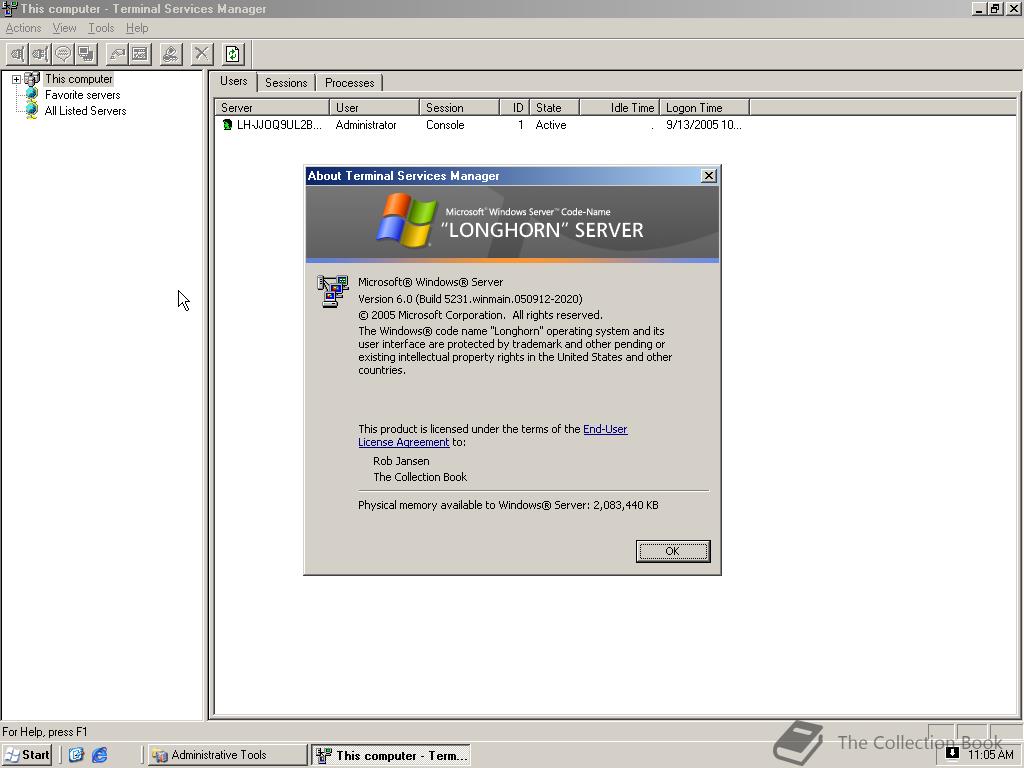Sort by the State column header
Image resolution: width=1024 pixels, height=768 pixels.
(x=554, y=108)
